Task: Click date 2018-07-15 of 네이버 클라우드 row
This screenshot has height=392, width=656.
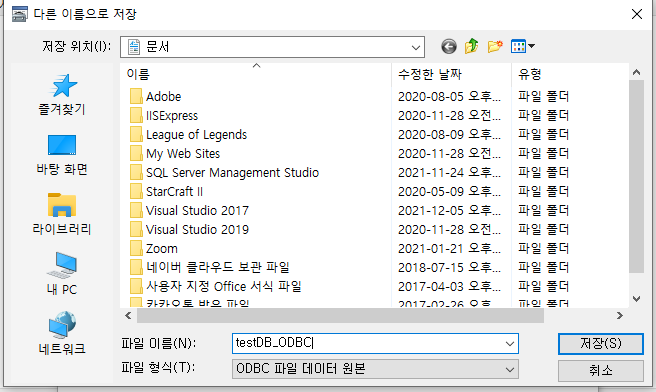Action: [449, 267]
